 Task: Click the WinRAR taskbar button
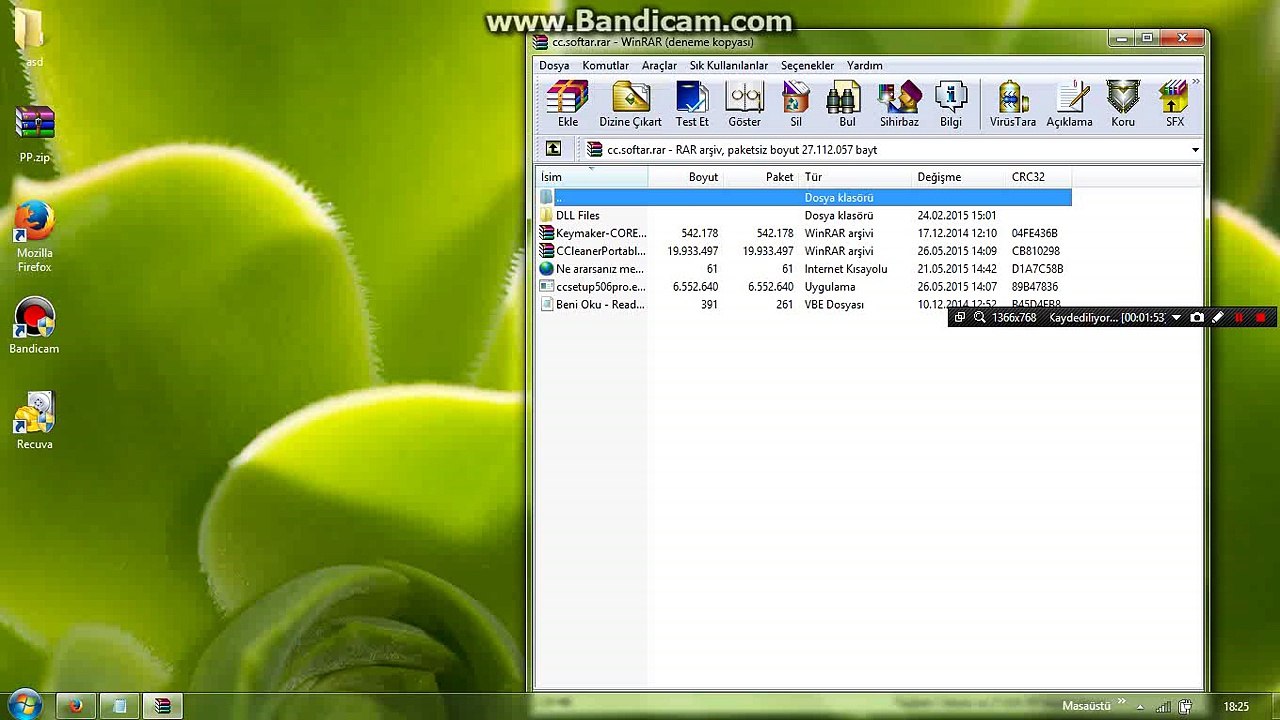(162, 706)
